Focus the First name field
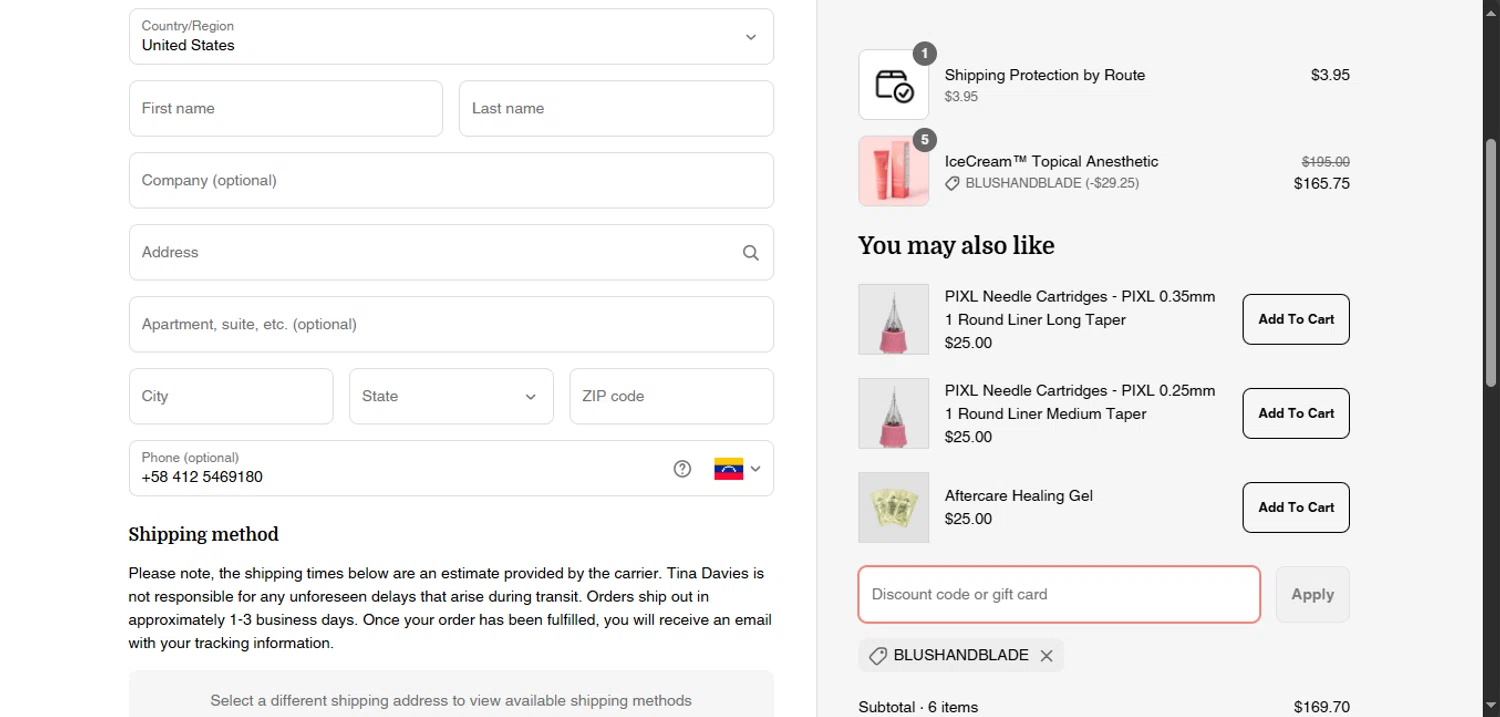 [286, 108]
